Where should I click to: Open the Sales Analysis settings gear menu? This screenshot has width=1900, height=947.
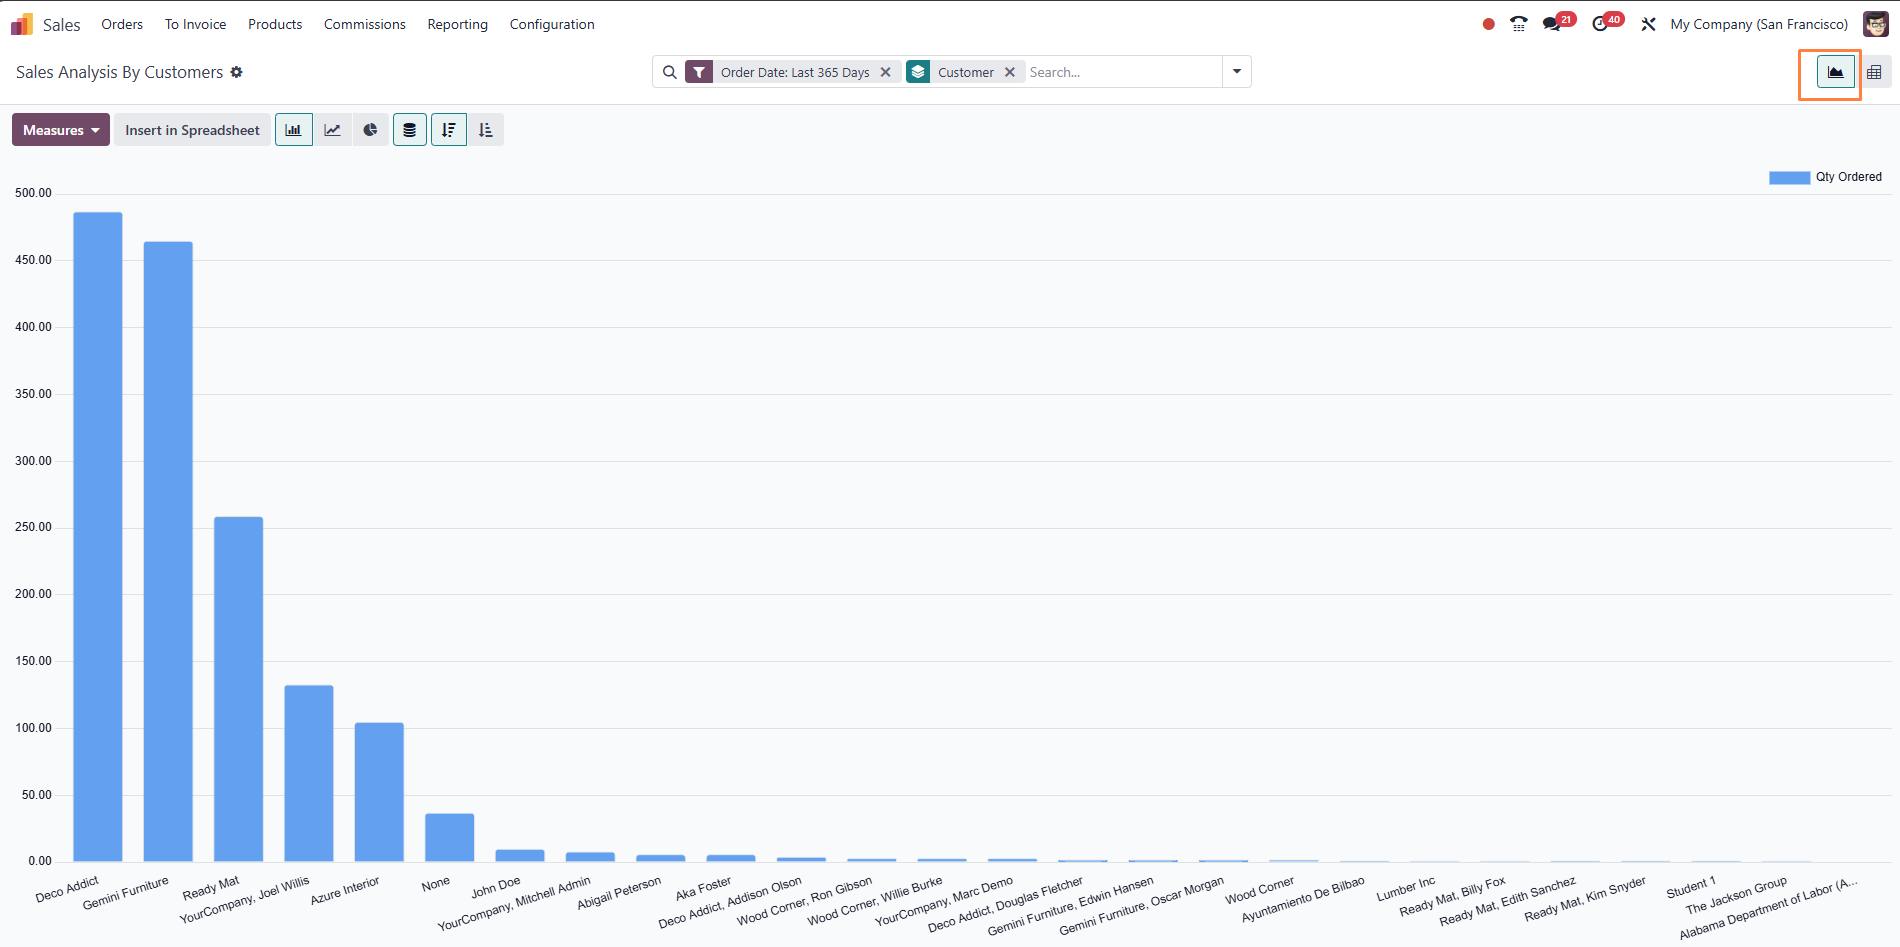coord(237,72)
